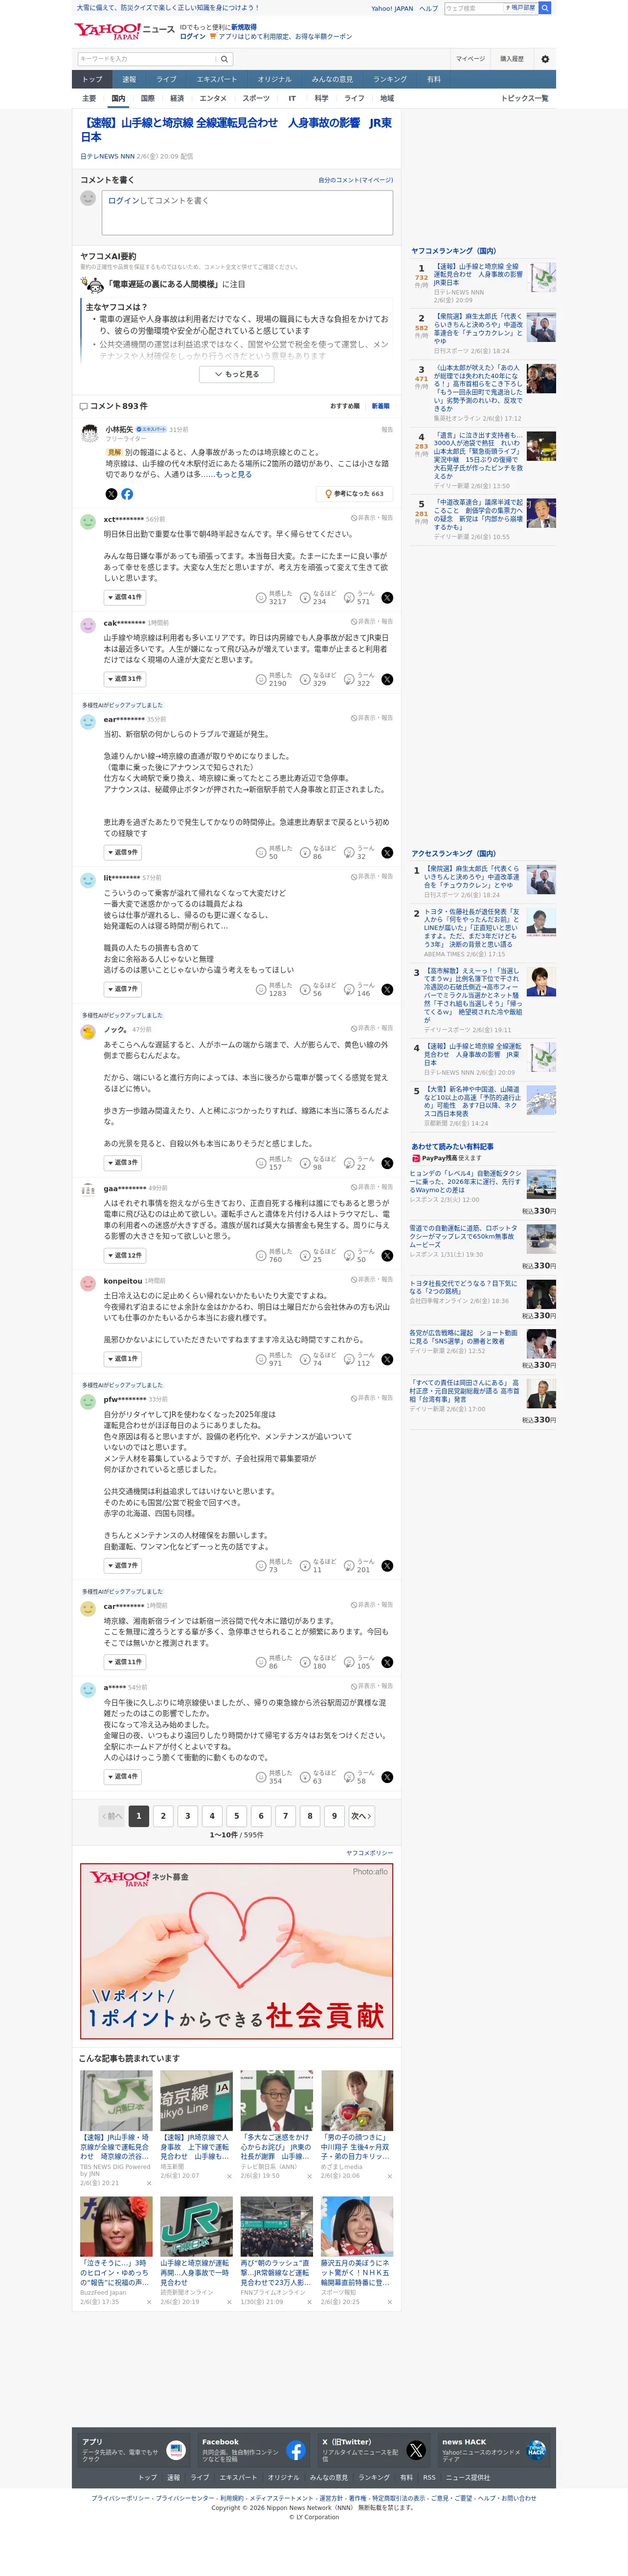Share xct's comment on X
This screenshot has width=628, height=2576.
(x=387, y=598)
